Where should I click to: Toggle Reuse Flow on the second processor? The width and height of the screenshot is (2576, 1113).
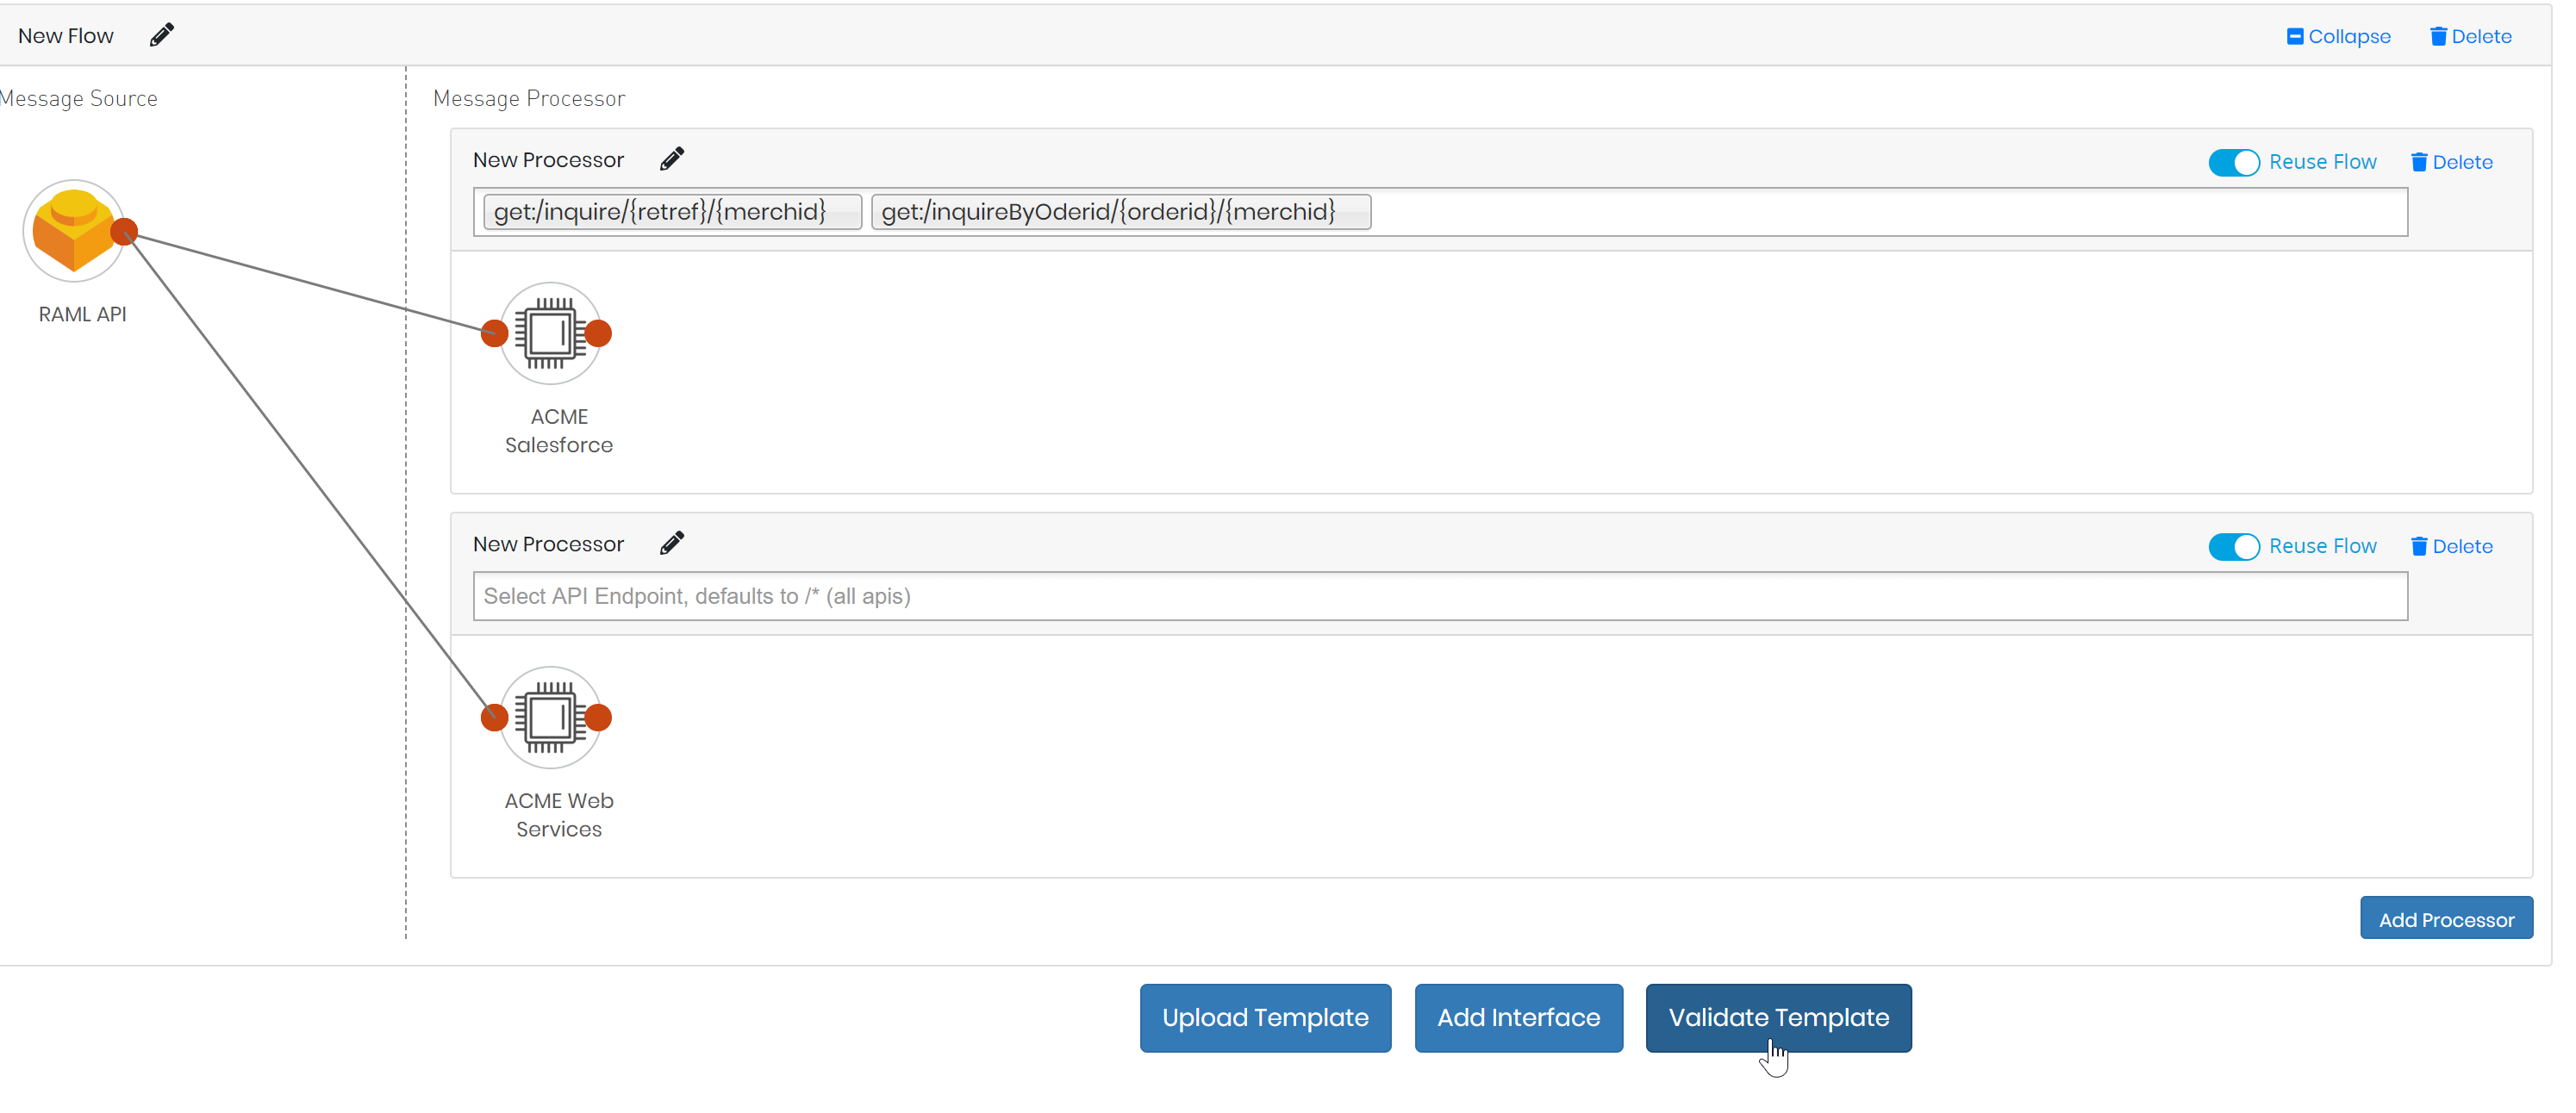pyautogui.click(x=2234, y=546)
